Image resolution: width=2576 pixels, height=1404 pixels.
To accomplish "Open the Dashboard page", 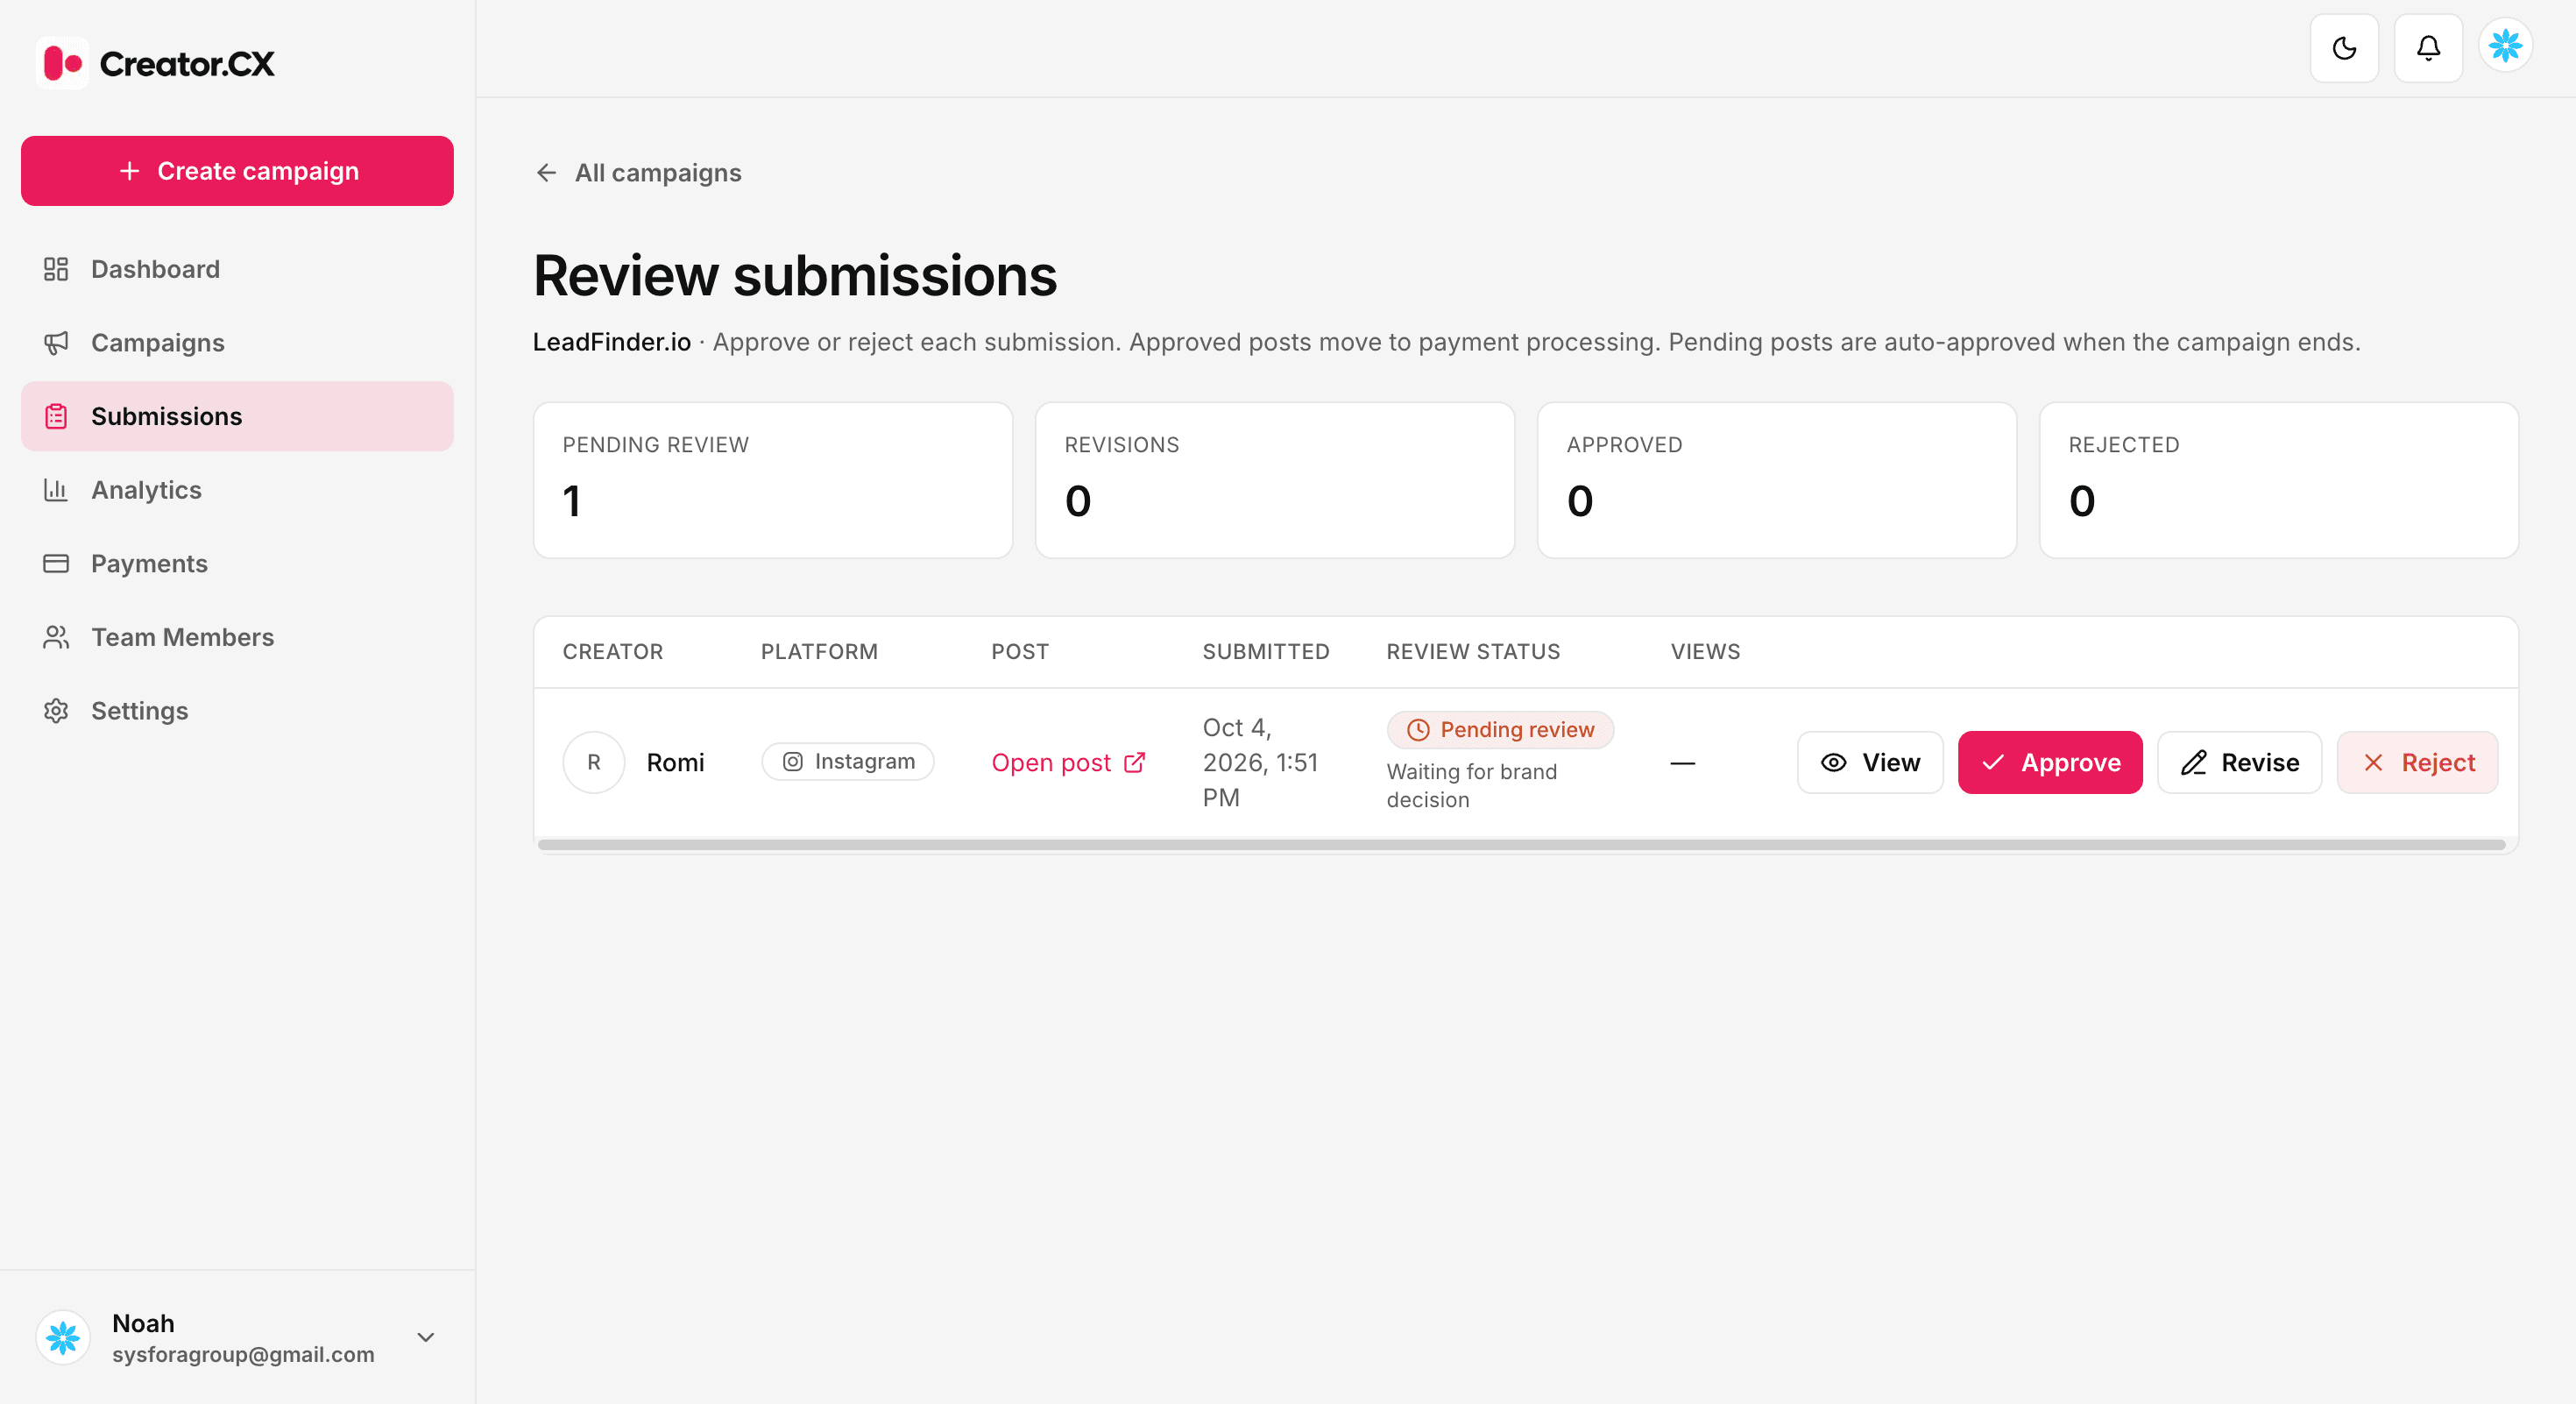I will tap(237, 269).
